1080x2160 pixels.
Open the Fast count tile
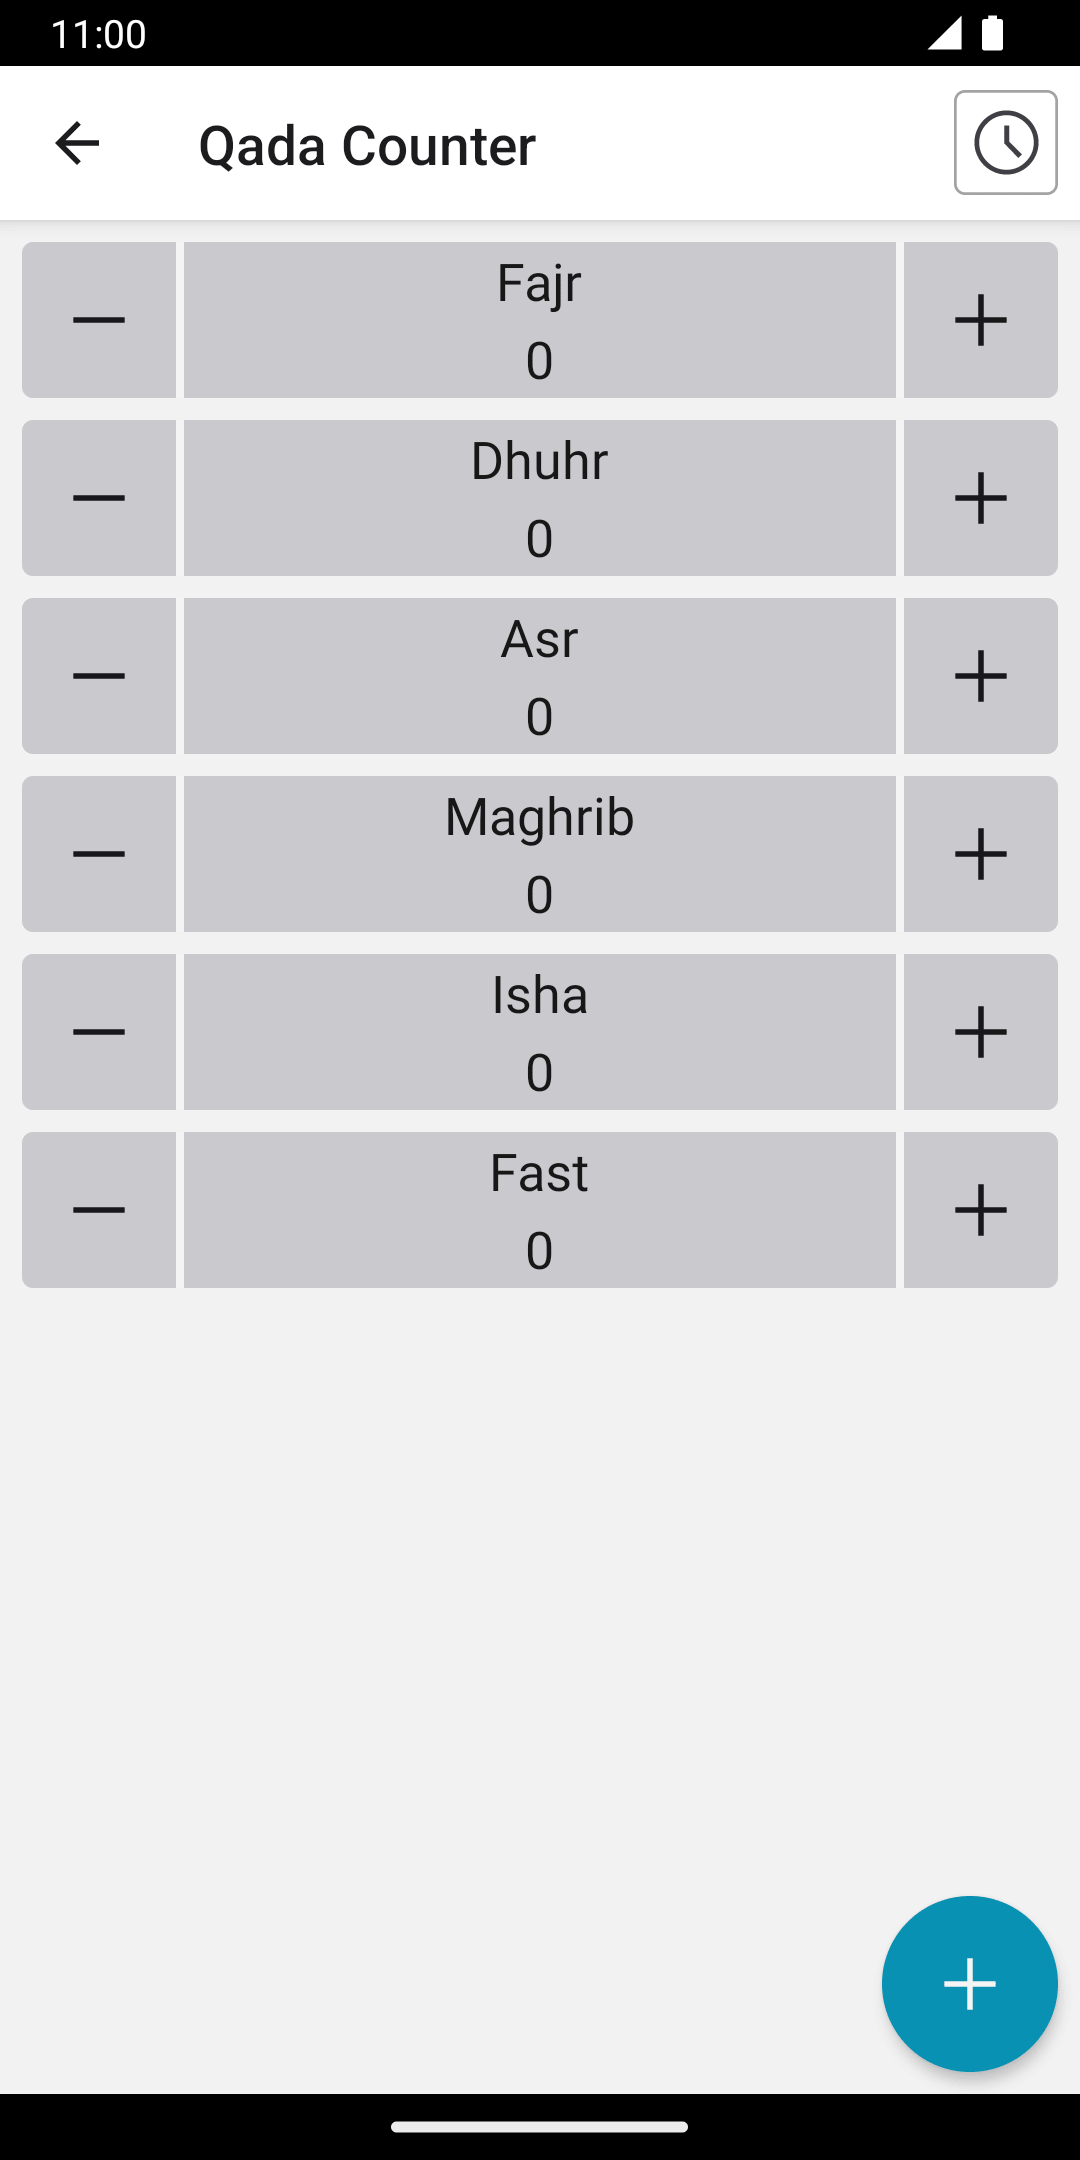(539, 1210)
